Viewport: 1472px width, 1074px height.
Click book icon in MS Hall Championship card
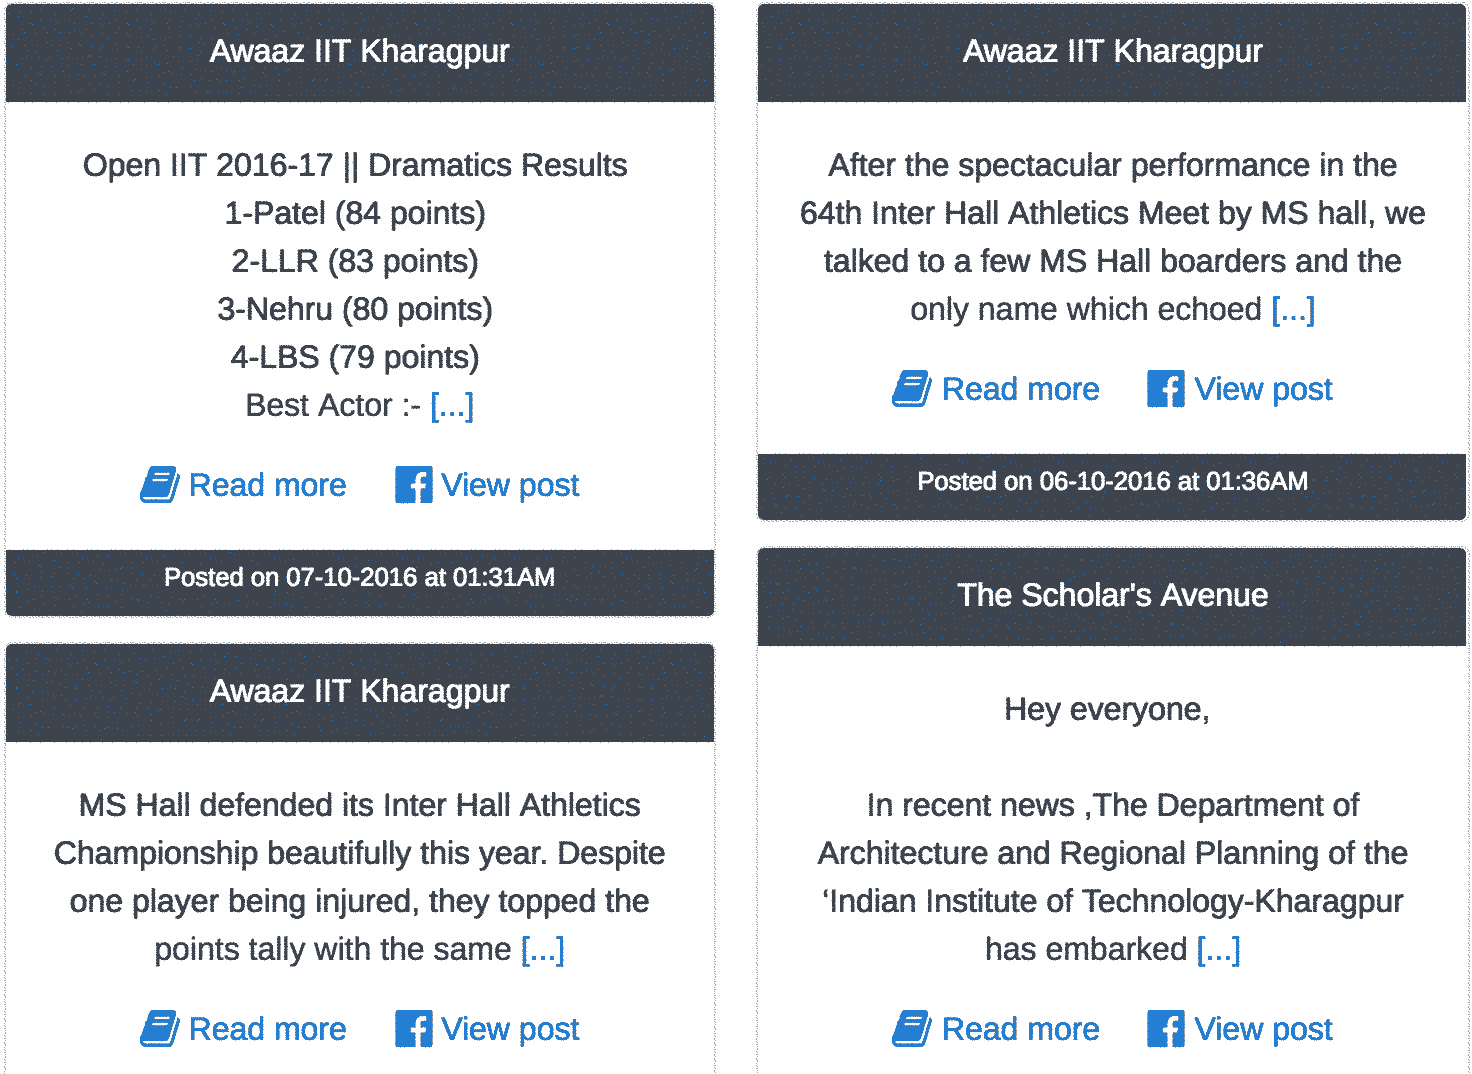coord(159,1029)
